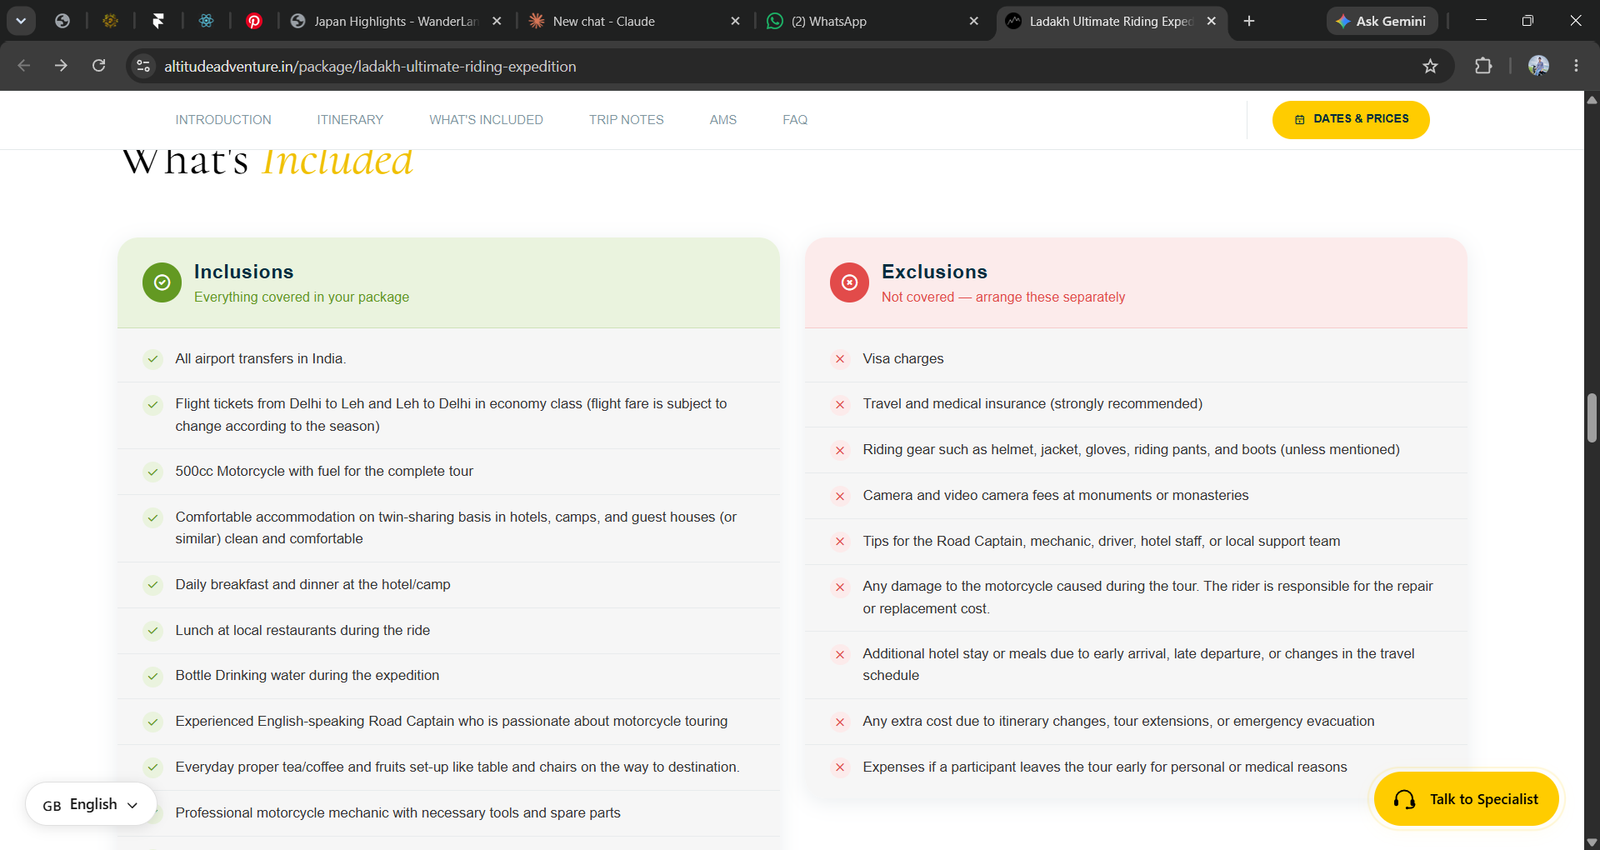Go back to previous page

pyautogui.click(x=24, y=66)
